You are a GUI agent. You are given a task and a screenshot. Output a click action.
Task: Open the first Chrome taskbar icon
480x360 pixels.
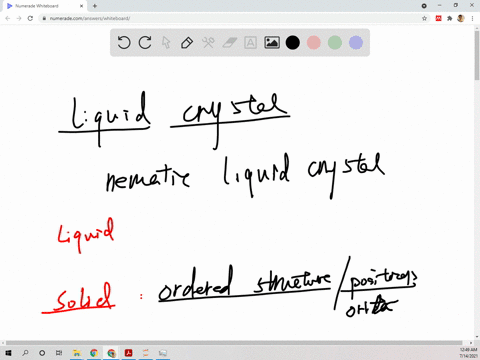(x=94, y=353)
